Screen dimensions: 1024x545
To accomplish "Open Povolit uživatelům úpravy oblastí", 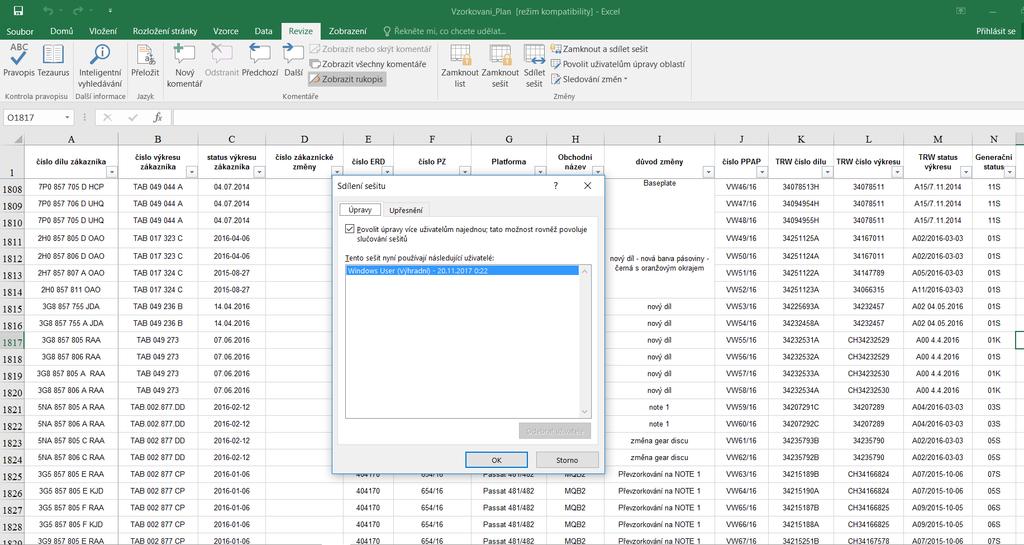I will 618,64.
